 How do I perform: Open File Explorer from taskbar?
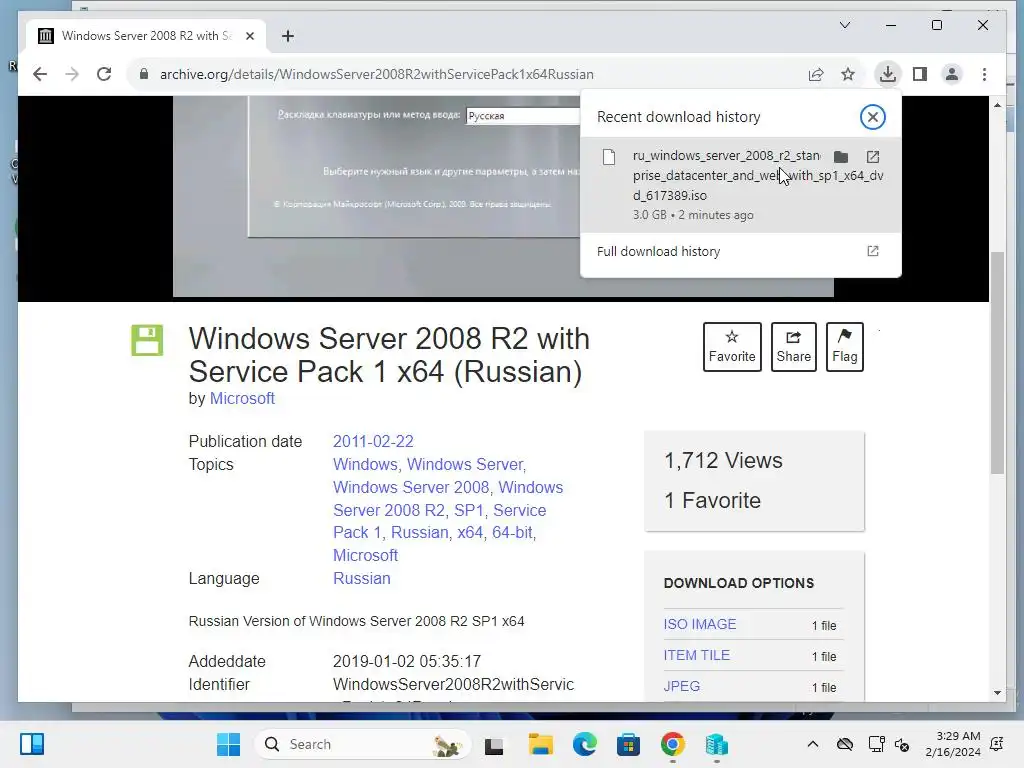[x=541, y=744]
